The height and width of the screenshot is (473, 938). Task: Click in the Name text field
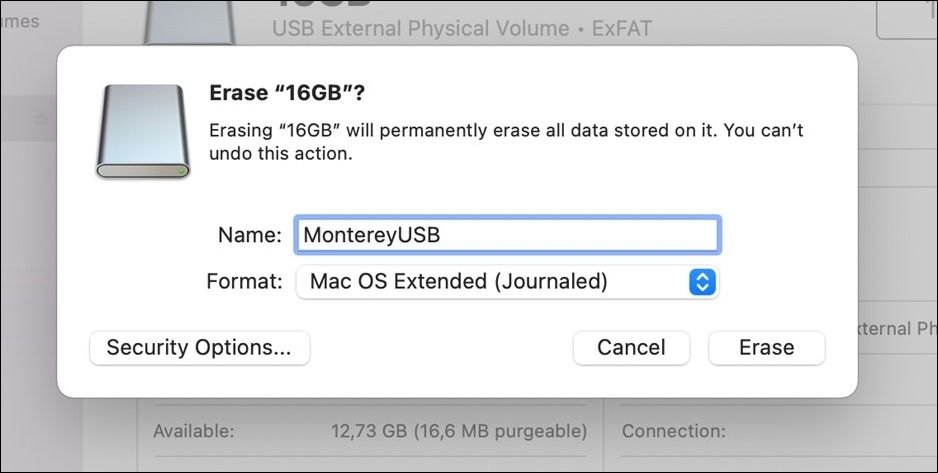507,235
